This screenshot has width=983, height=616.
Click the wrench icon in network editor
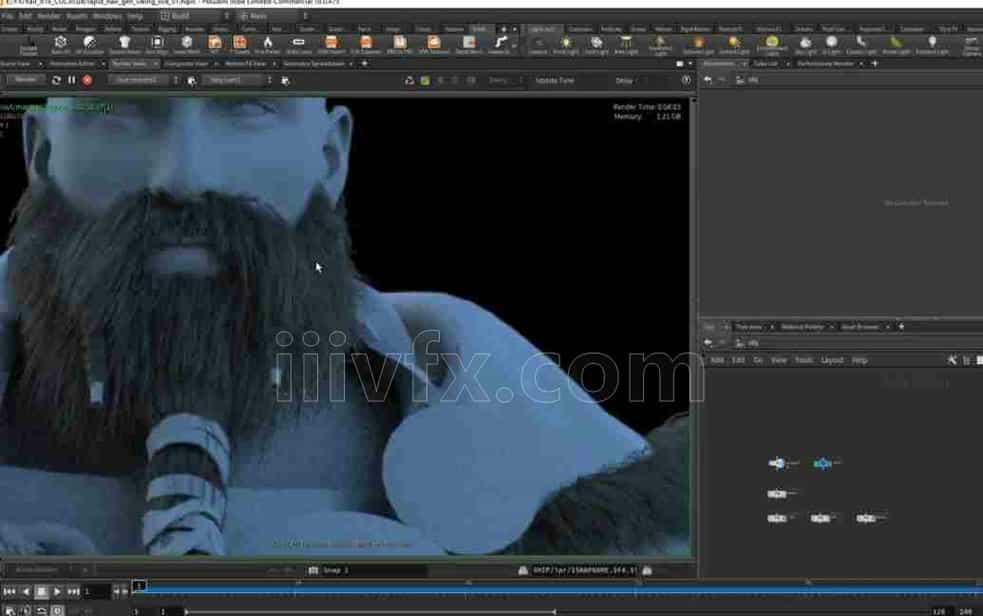952,360
